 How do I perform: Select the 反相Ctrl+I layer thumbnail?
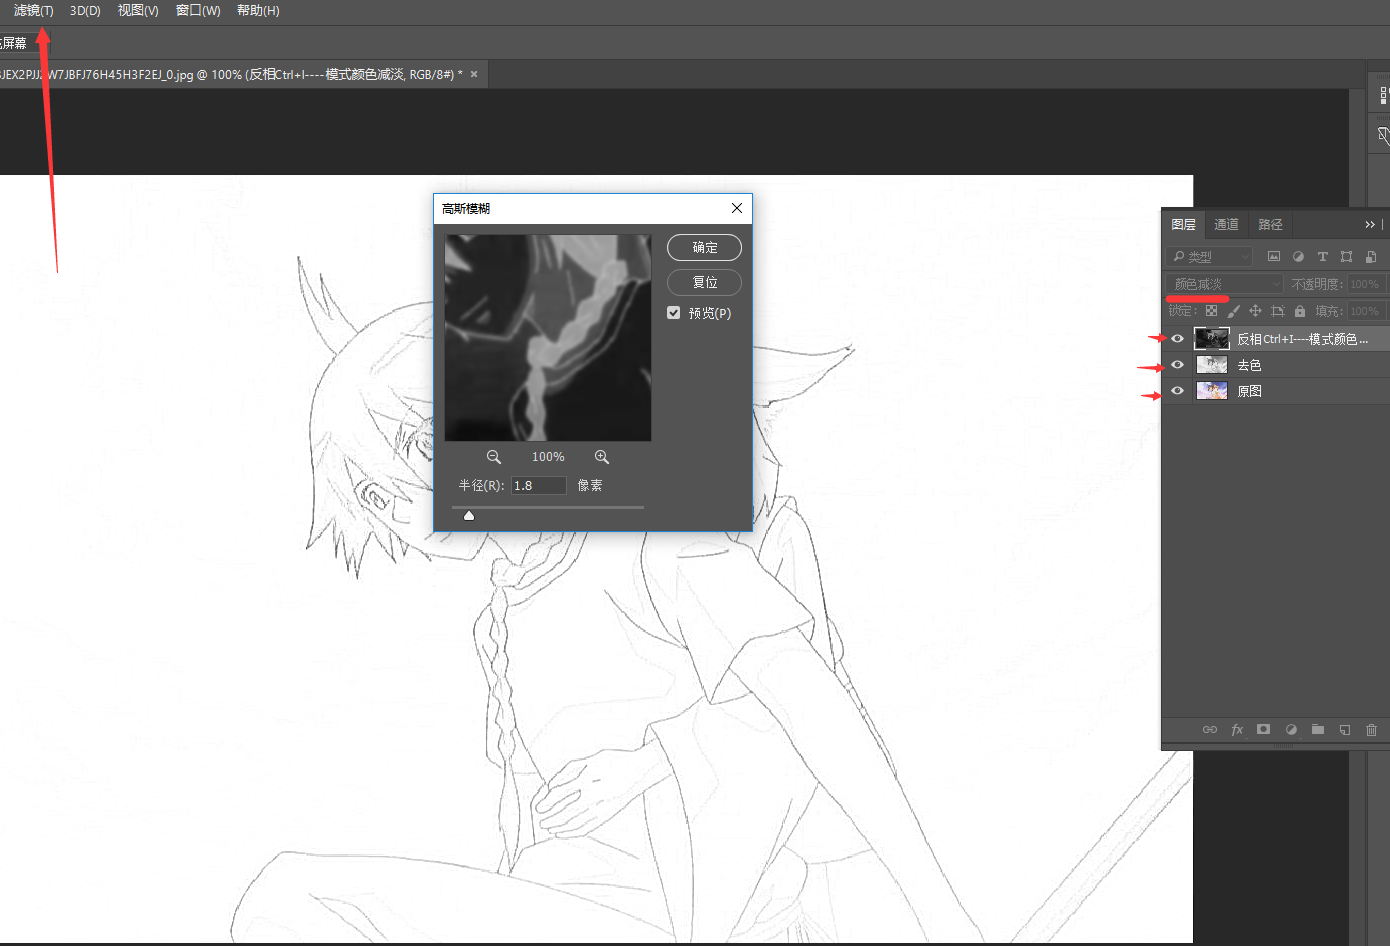(x=1212, y=339)
